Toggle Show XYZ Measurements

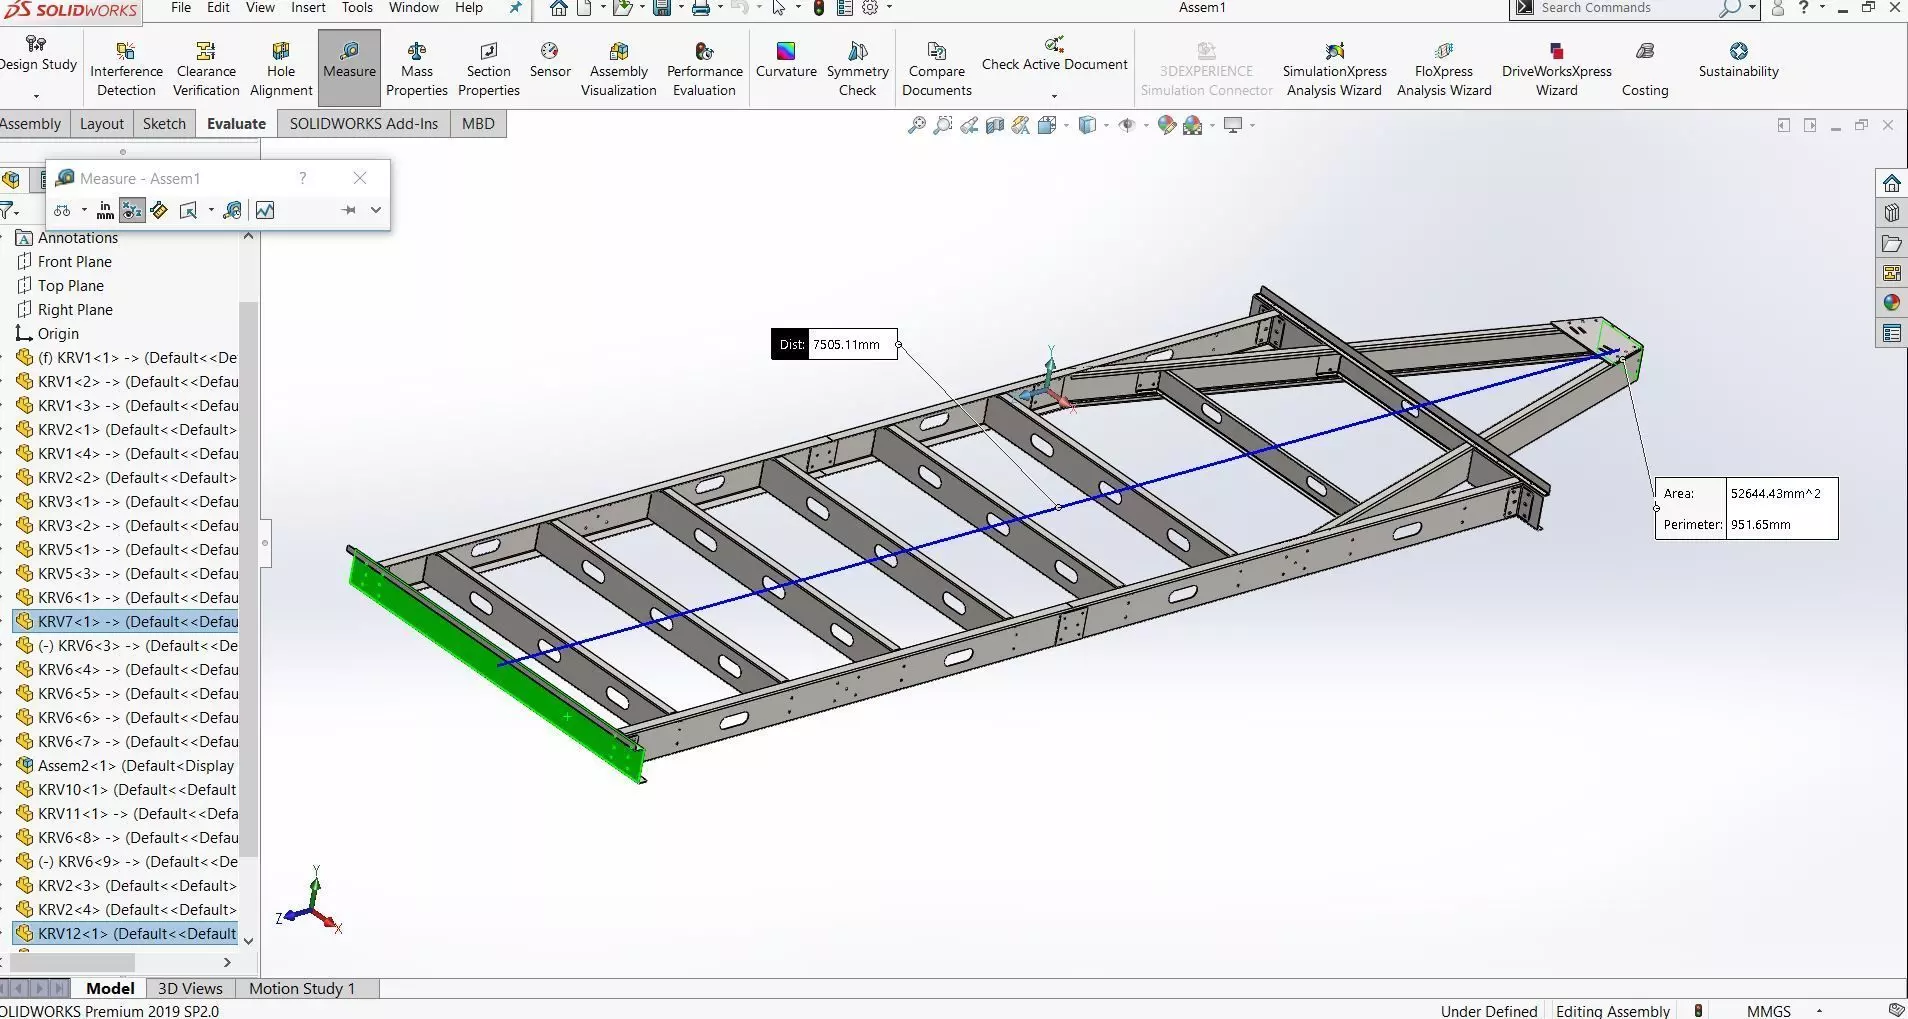pyautogui.click(x=132, y=210)
